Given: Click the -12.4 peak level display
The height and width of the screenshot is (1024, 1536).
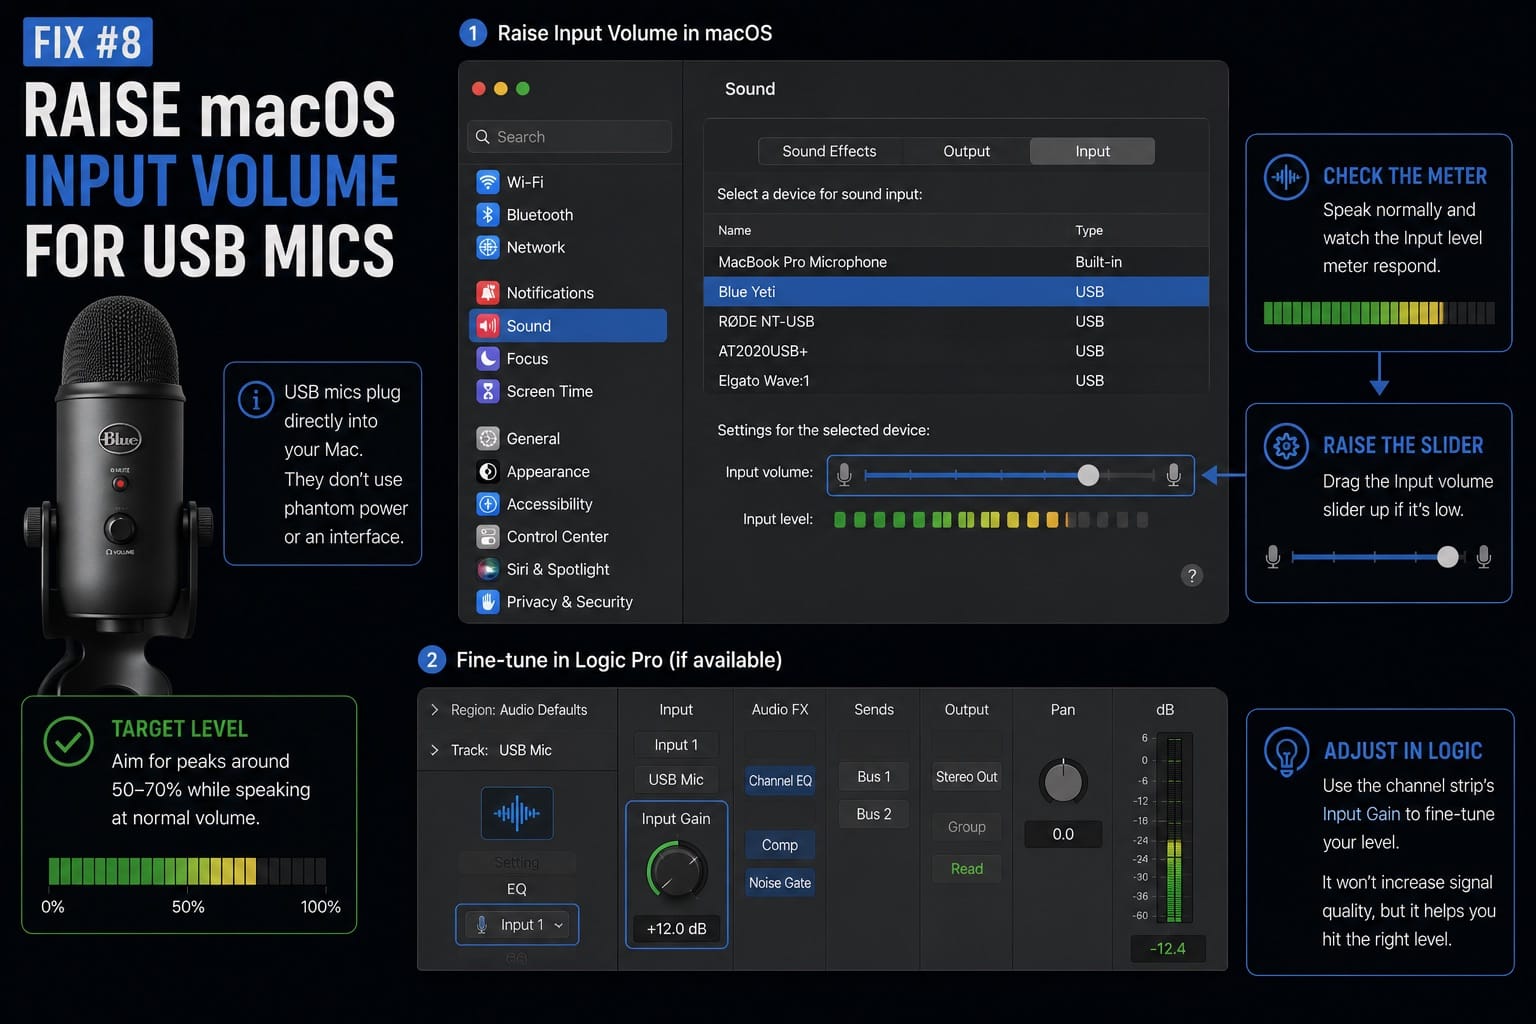Looking at the screenshot, I should click(x=1167, y=948).
